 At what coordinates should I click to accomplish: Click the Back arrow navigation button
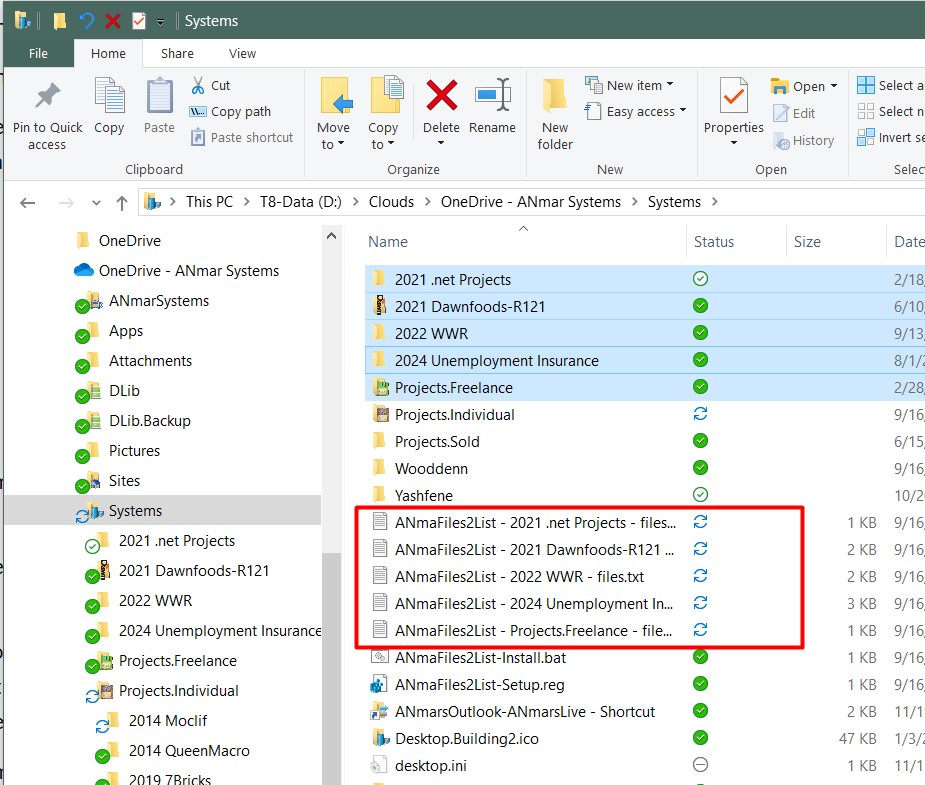click(x=28, y=202)
